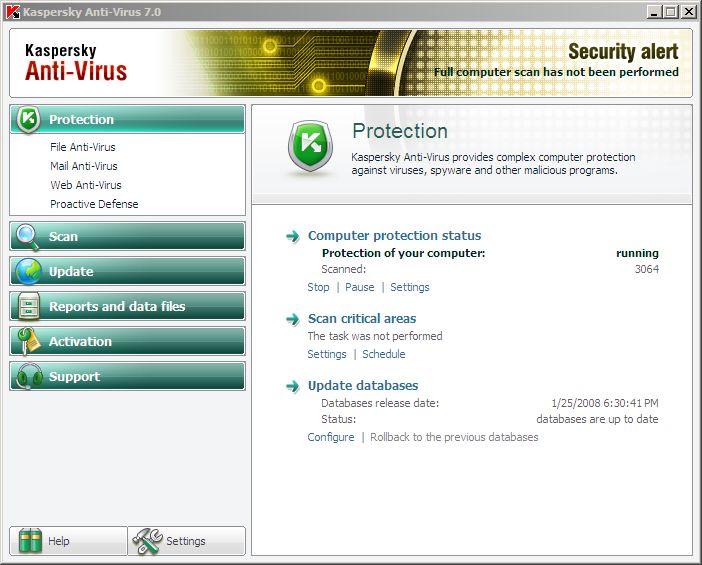Click the Update globe icon
The width and height of the screenshot is (702, 565).
(29, 272)
